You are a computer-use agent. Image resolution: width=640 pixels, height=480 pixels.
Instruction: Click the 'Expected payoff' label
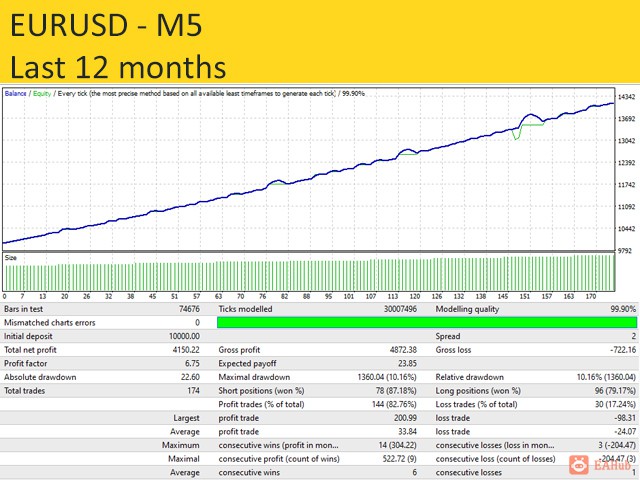[247, 363]
